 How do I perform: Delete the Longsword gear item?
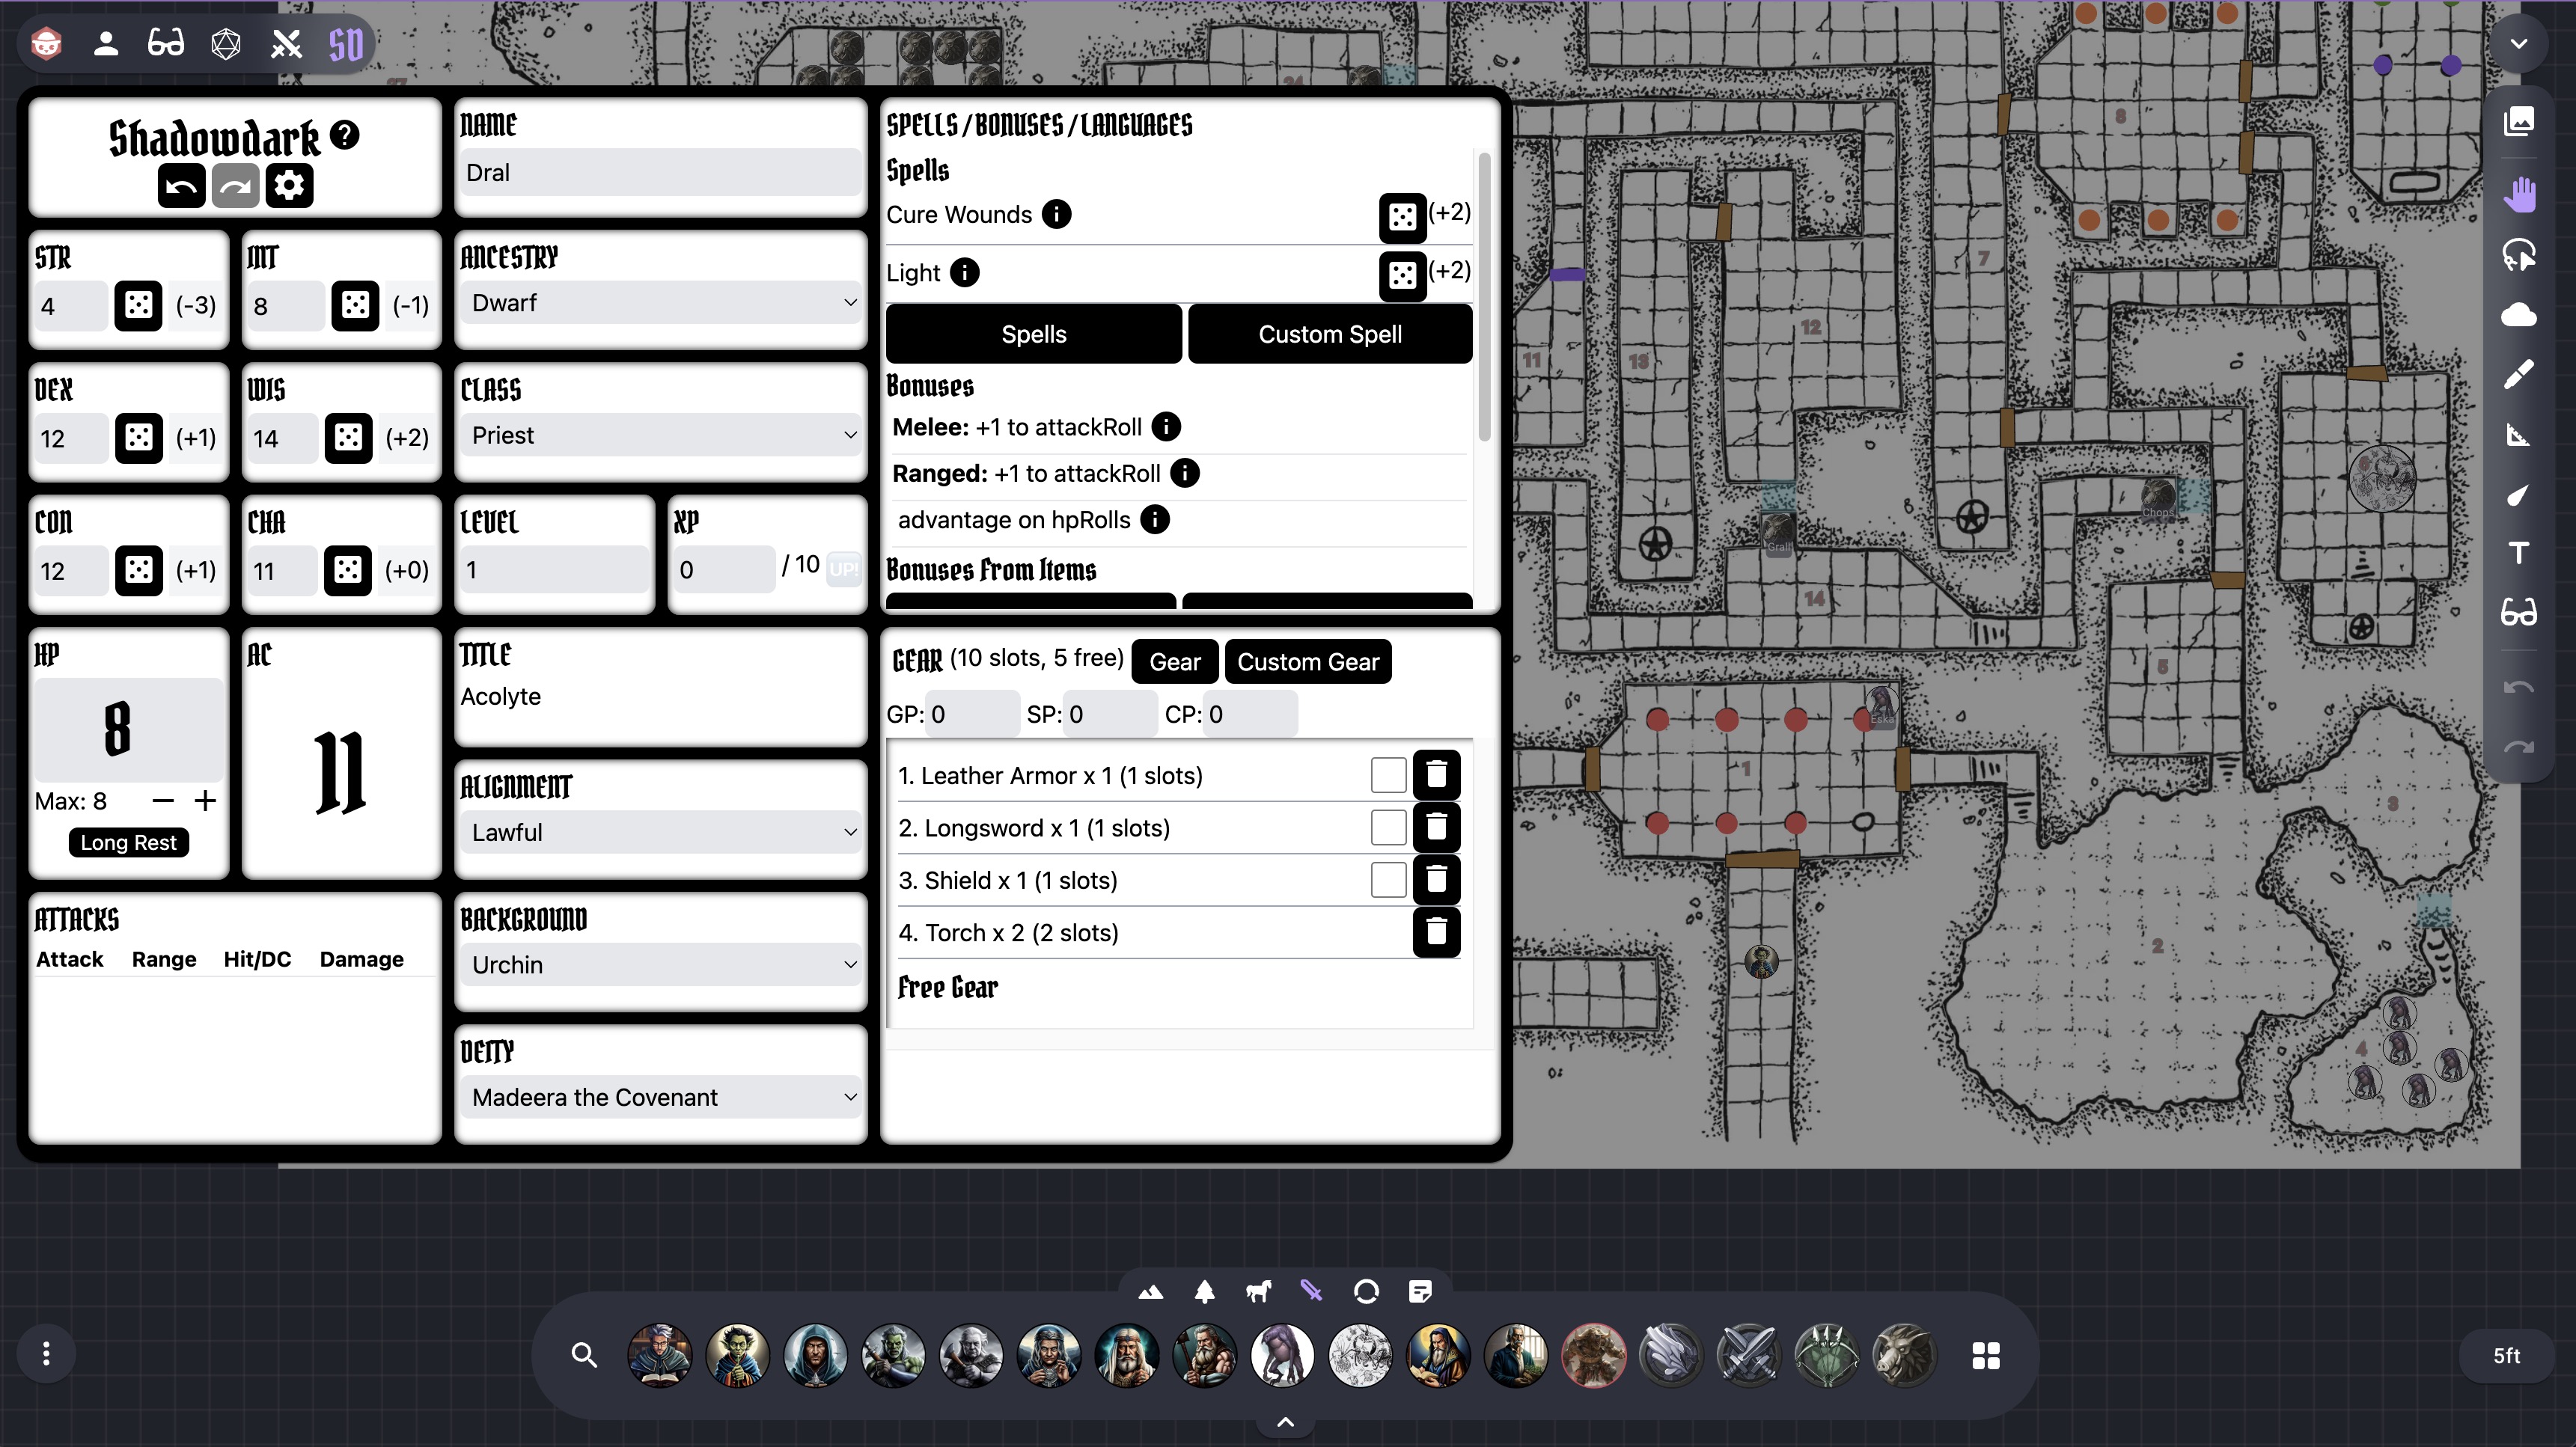tap(1436, 827)
